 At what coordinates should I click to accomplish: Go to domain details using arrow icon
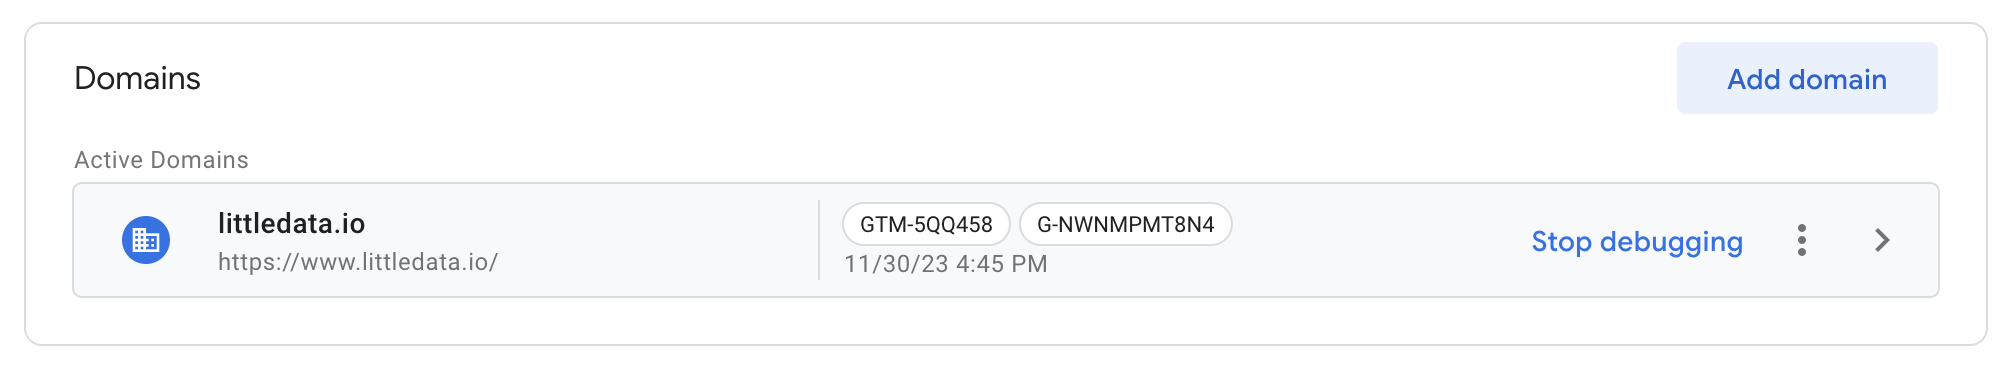1882,240
